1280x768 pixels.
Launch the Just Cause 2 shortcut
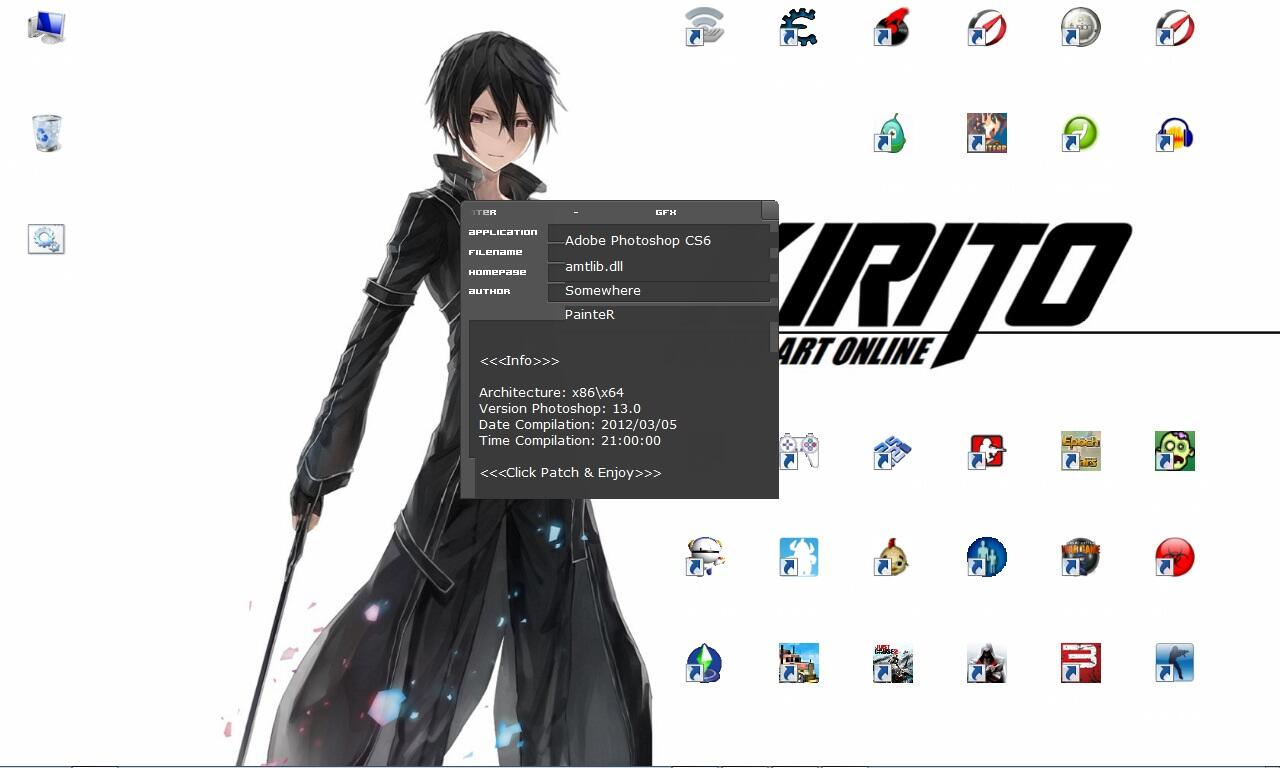click(892, 663)
